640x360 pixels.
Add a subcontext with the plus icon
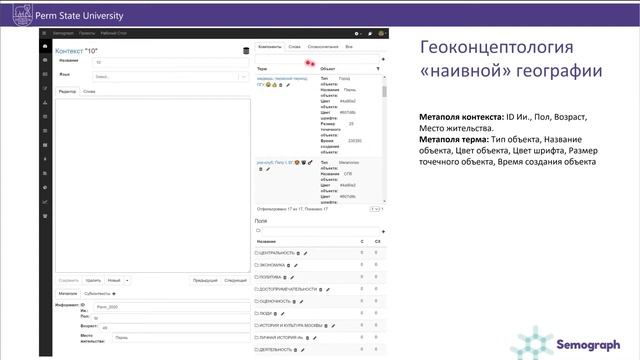[114, 293]
